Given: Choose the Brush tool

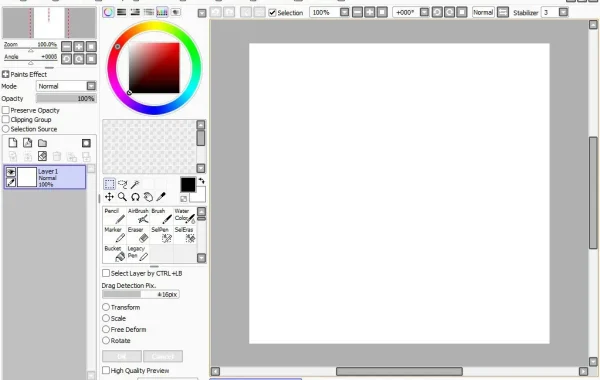Looking at the screenshot, I should click(161, 216).
